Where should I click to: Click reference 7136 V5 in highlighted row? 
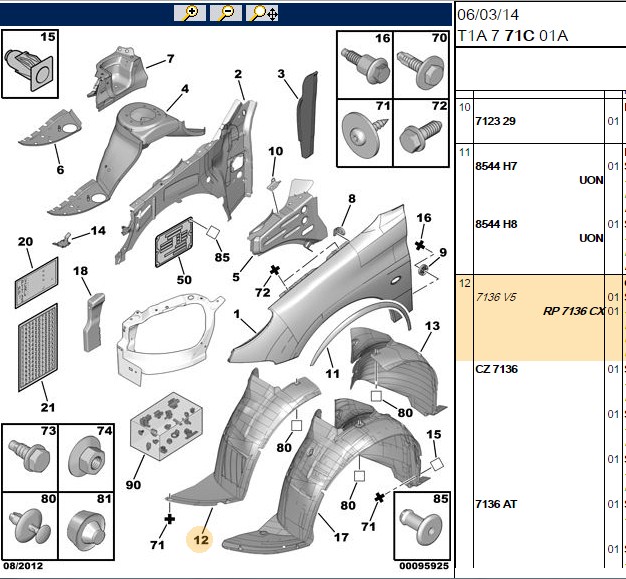point(496,297)
